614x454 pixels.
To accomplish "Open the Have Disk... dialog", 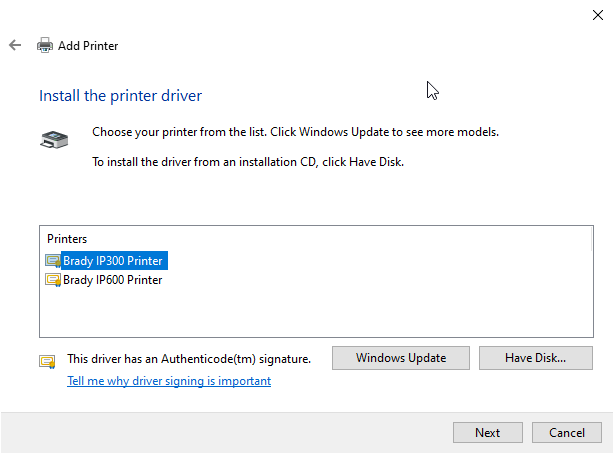I will (536, 358).
